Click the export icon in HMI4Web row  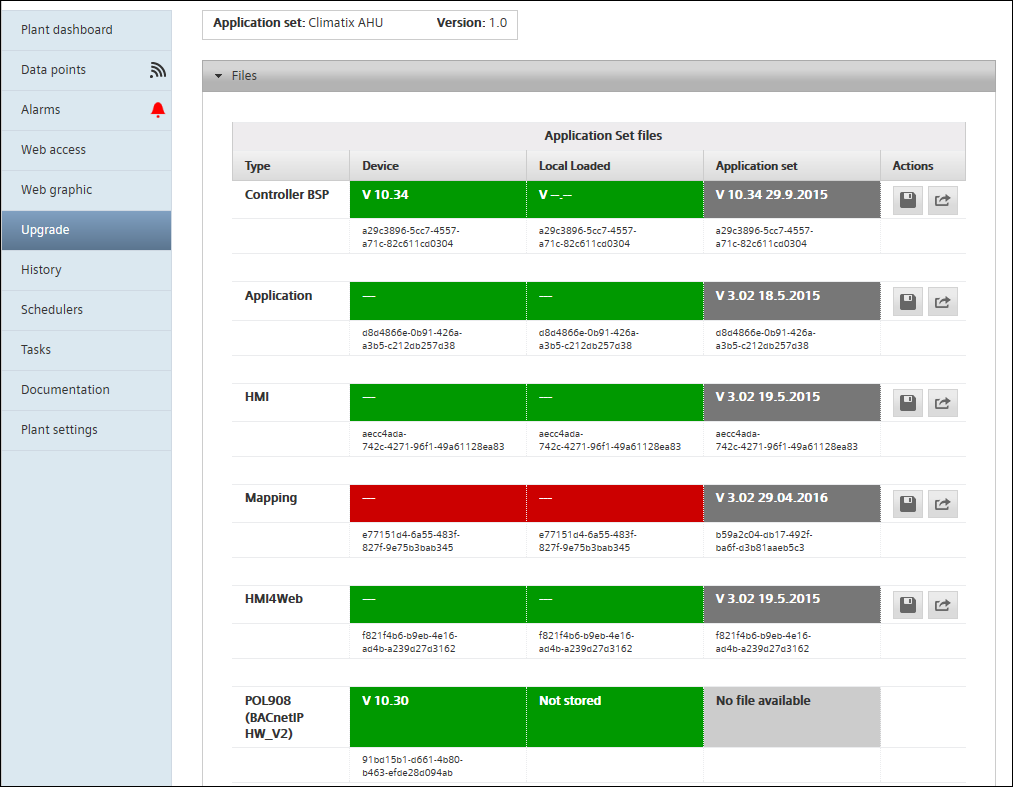point(943,605)
